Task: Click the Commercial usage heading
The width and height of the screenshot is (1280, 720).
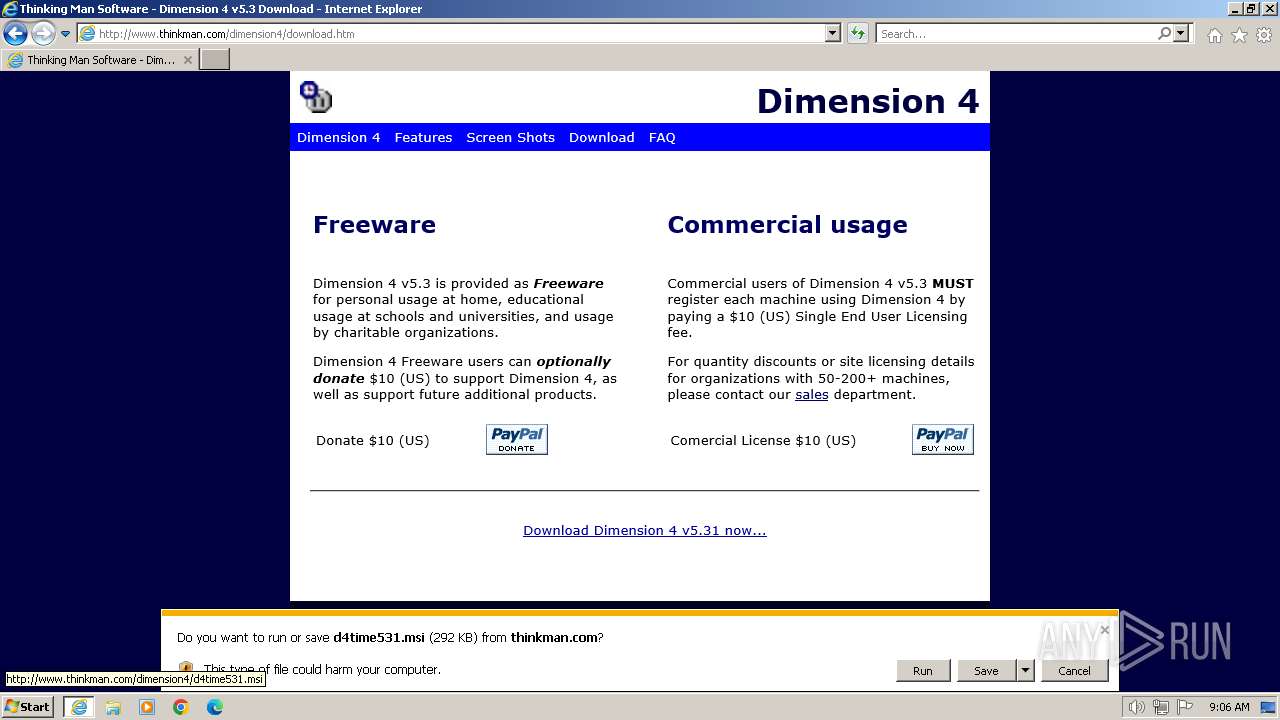Action: coord(788,225)
